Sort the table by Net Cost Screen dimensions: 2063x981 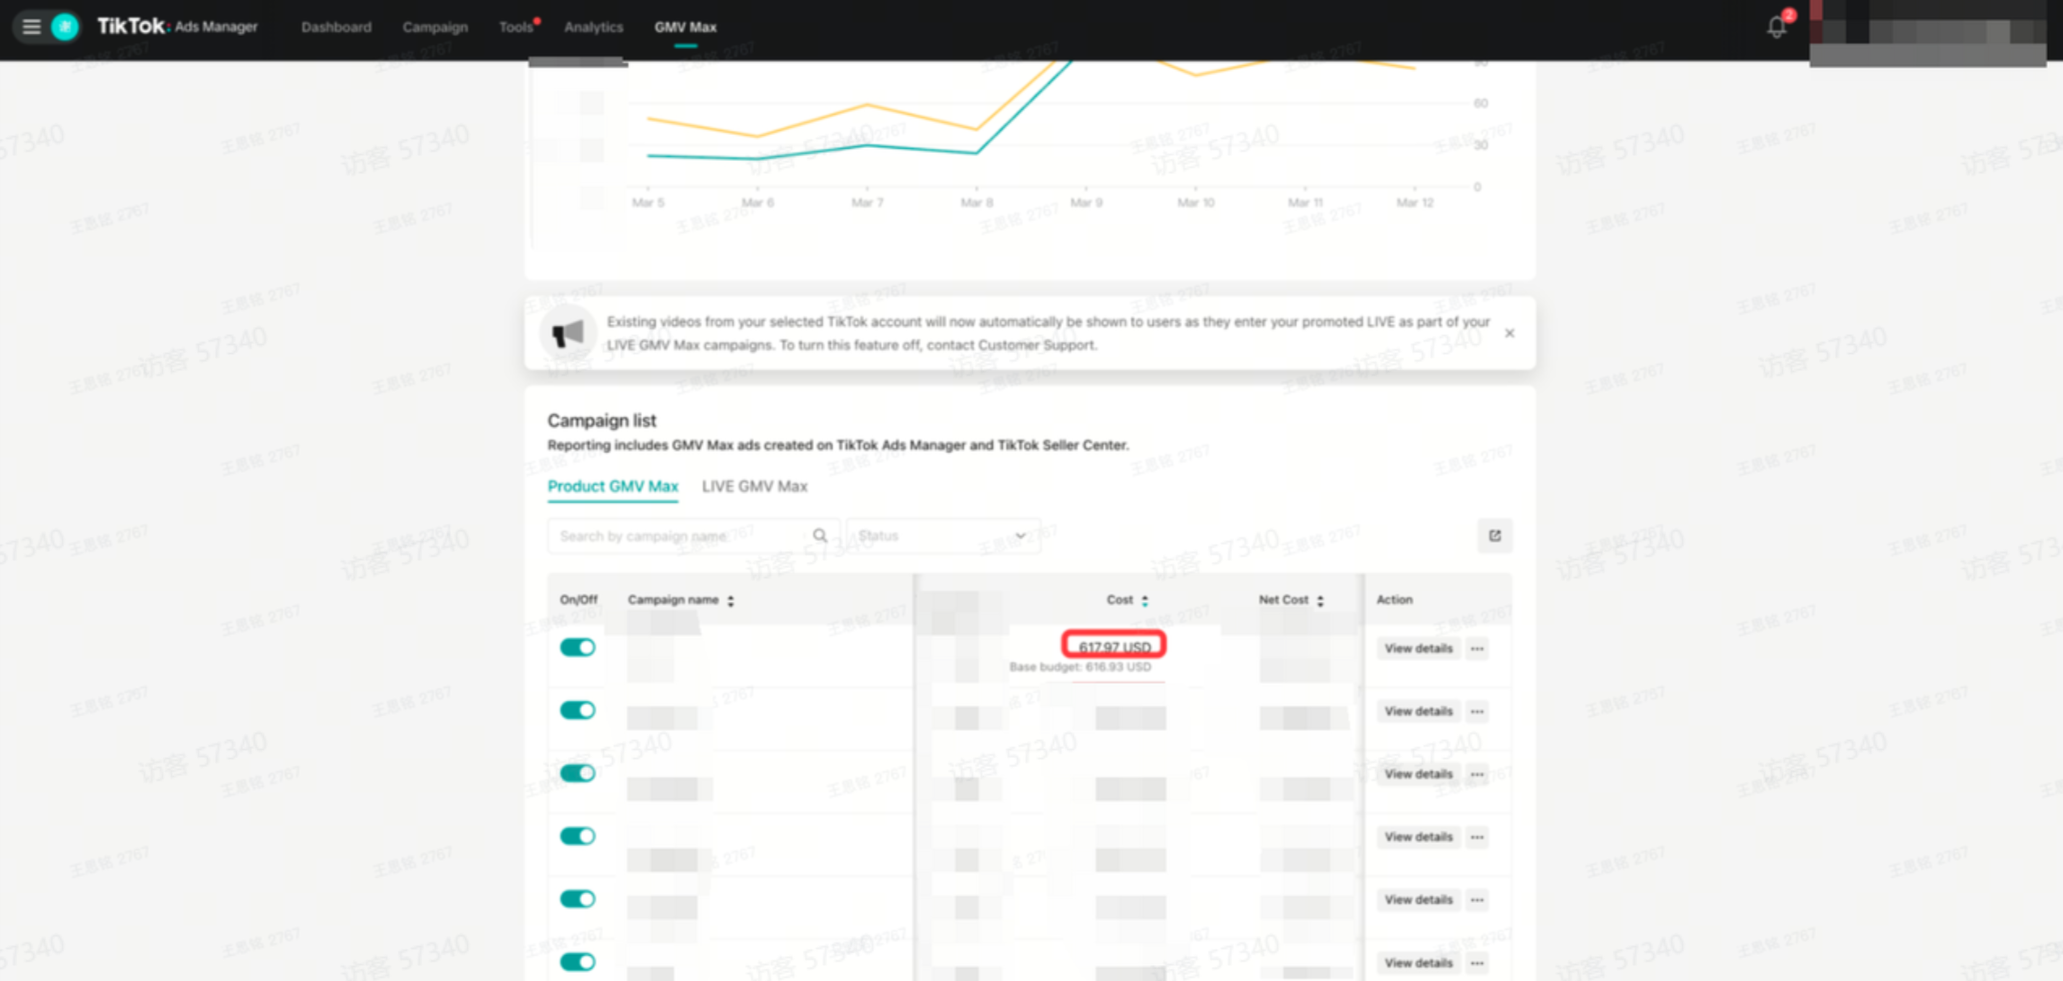[1321, 601]
